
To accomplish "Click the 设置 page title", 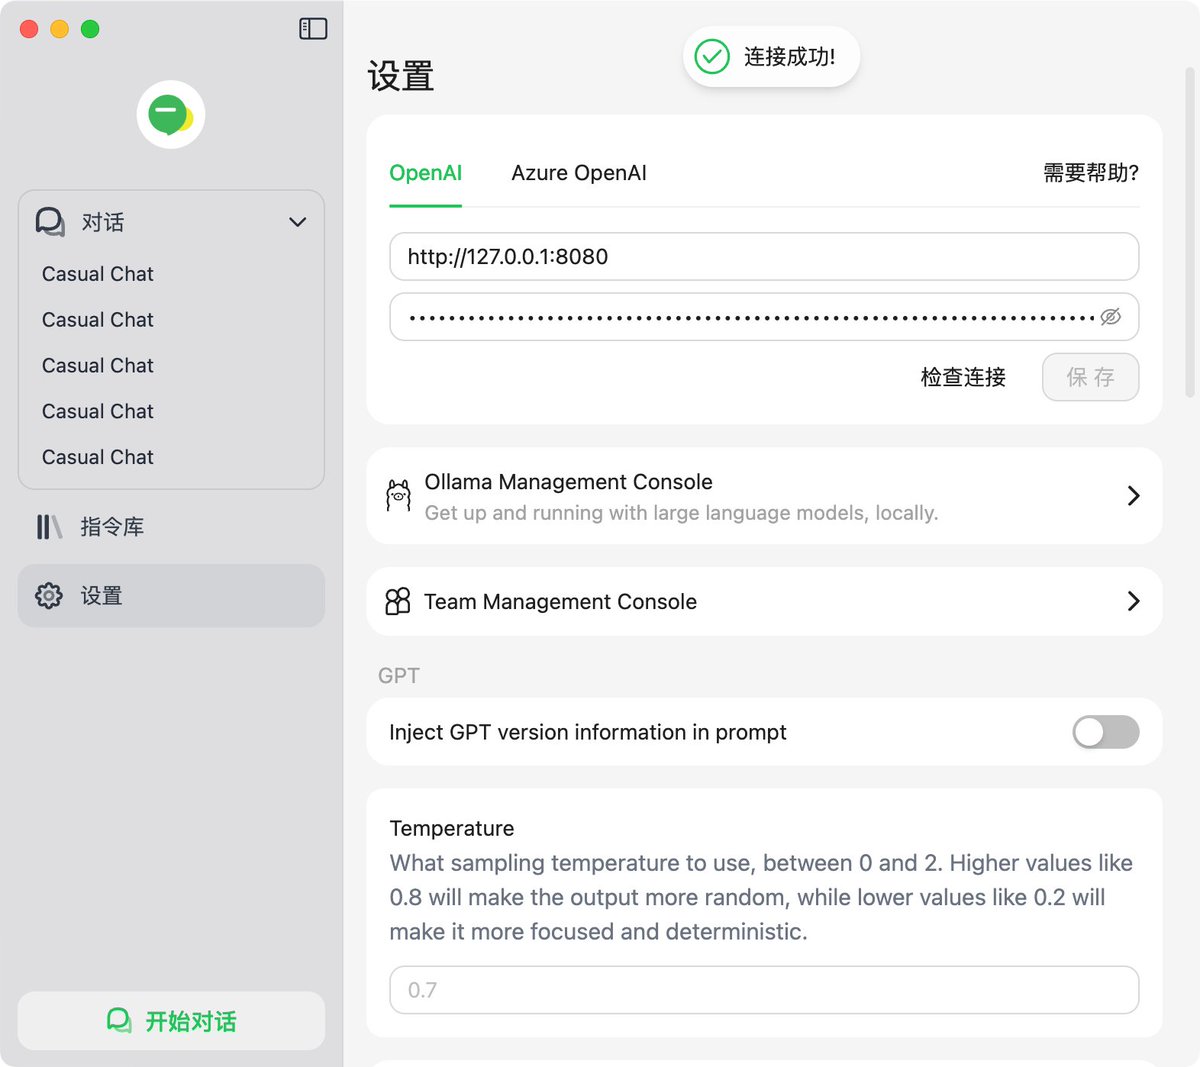I will (401, 76).
